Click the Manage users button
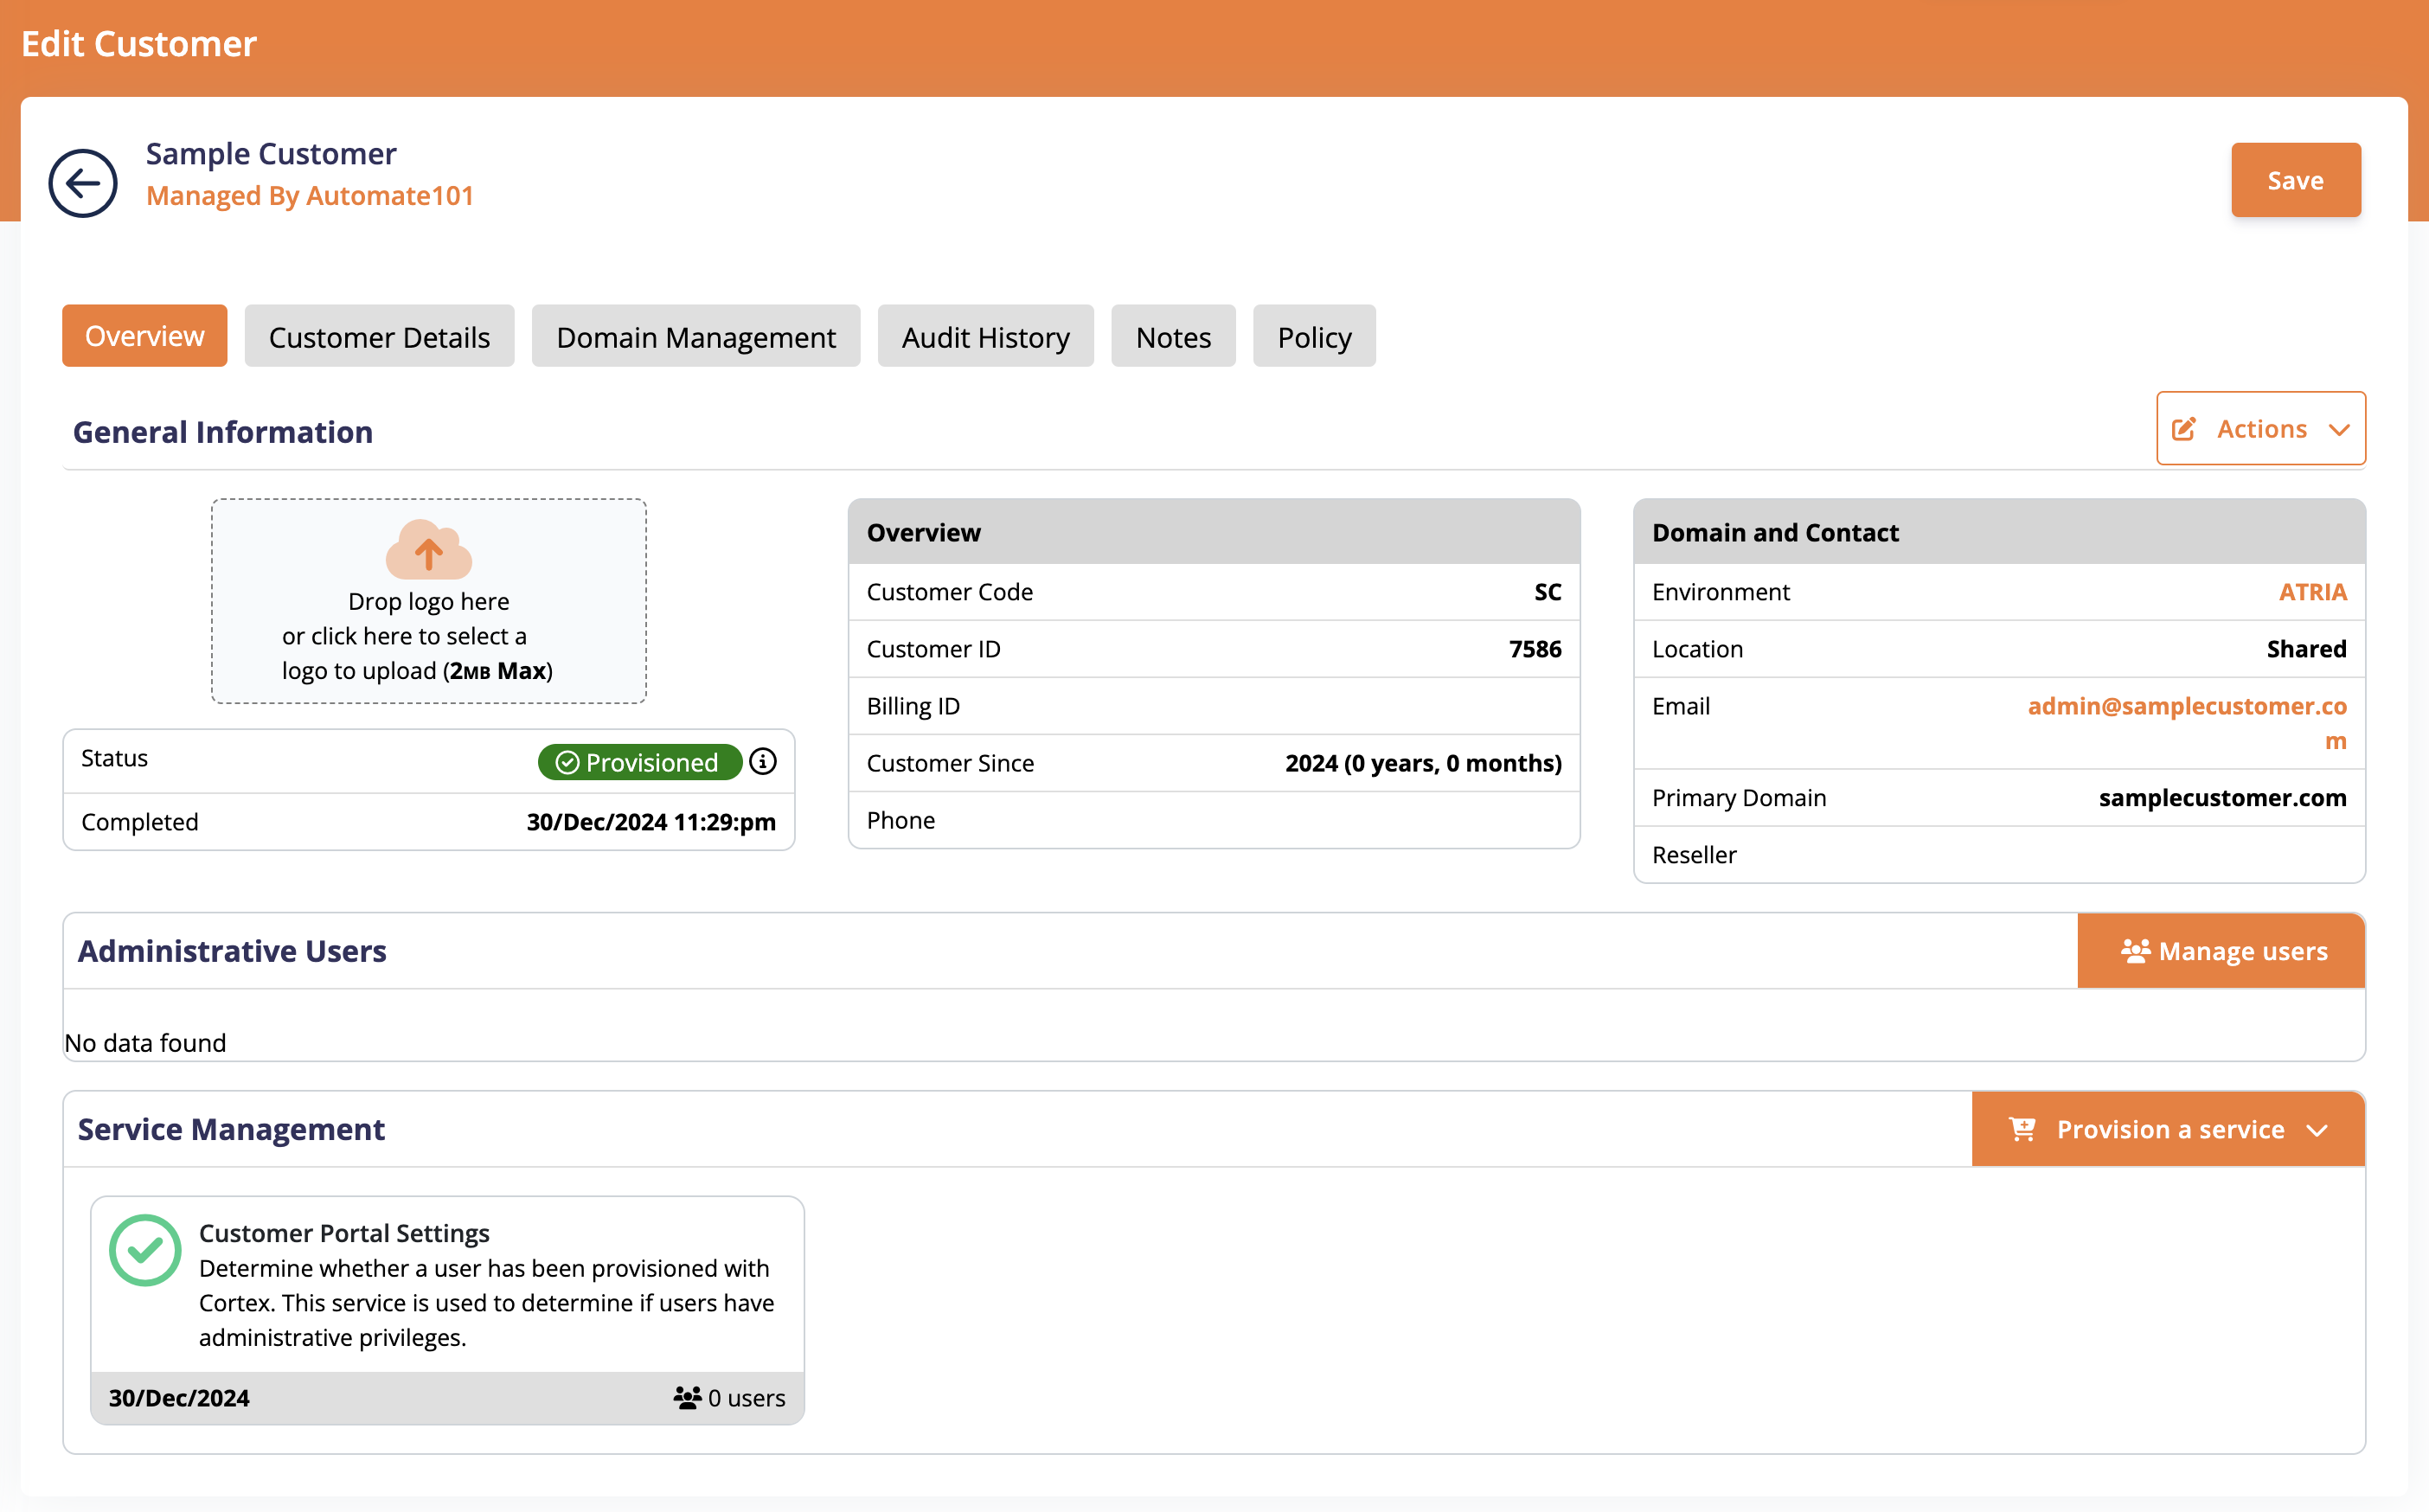The width and height of the screenshot is (2429, 1512). pyautogui.click(x=2221, y=950)
